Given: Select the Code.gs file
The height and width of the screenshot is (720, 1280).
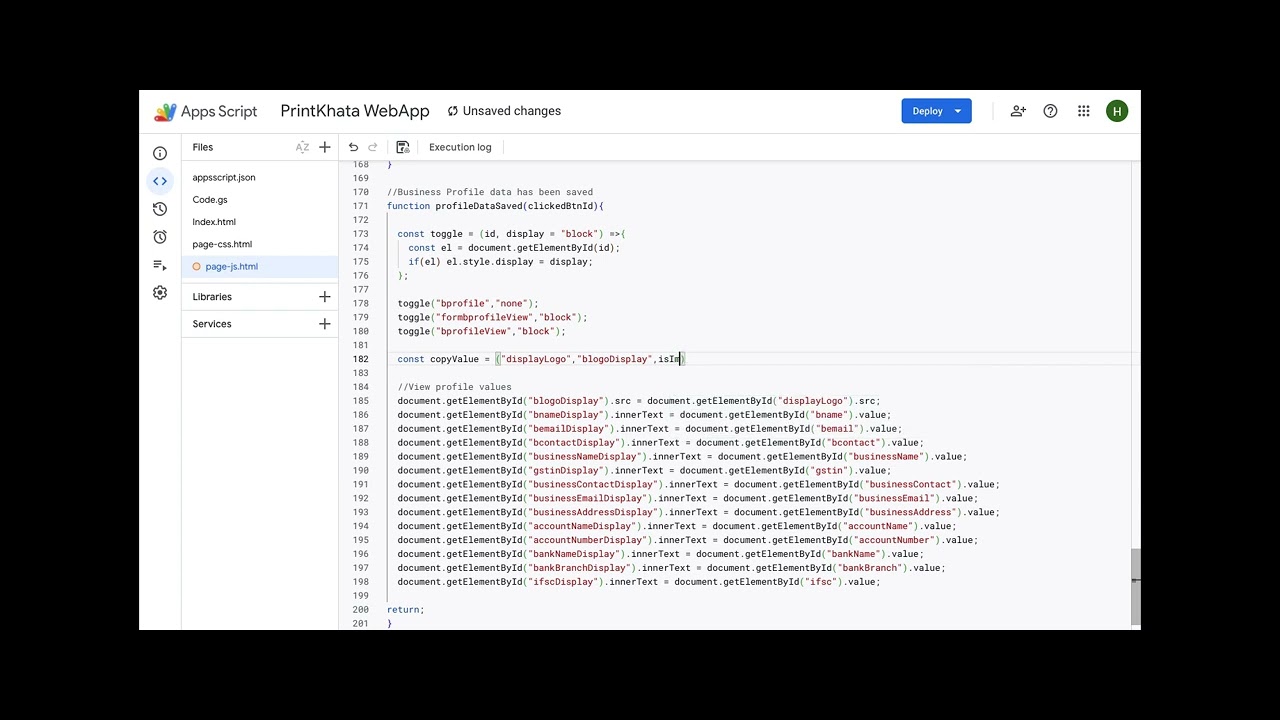Looking at the screenshot, I should pyautogui.click(x=210, y=200).
